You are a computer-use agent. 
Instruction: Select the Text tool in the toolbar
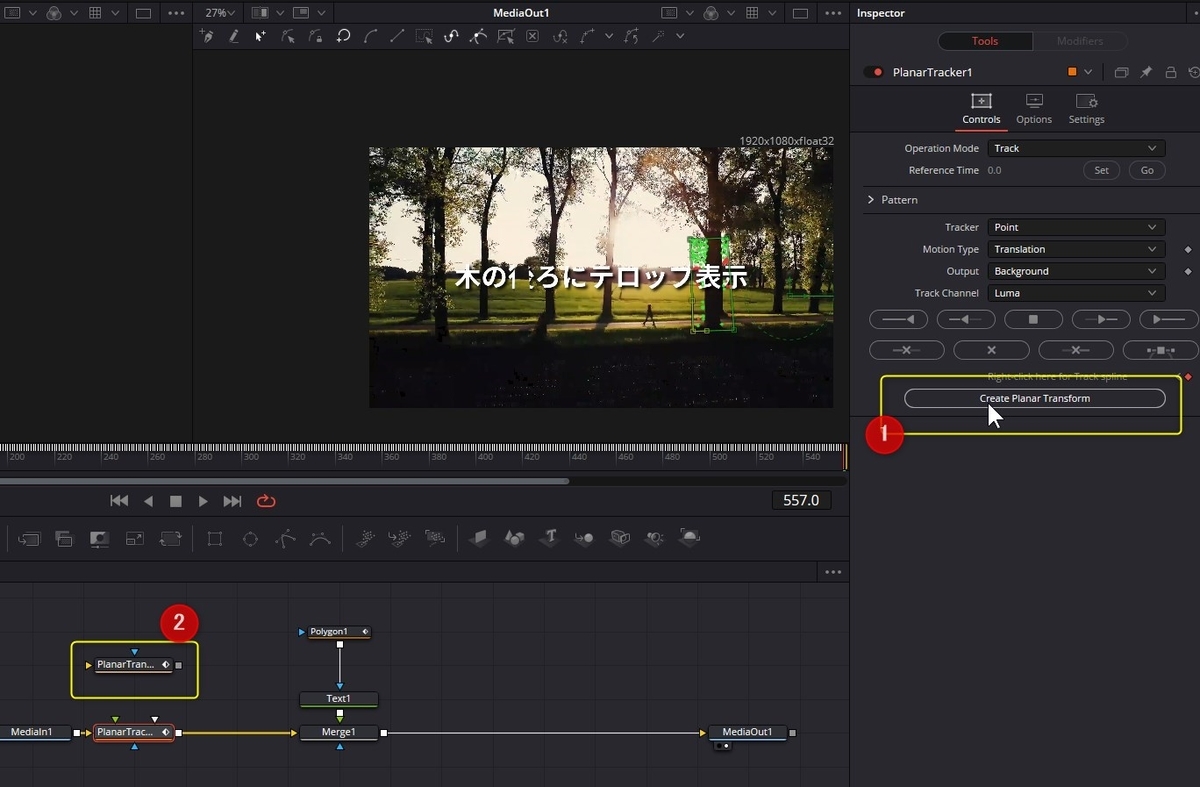pyautogui.click(x=549, y=538)
